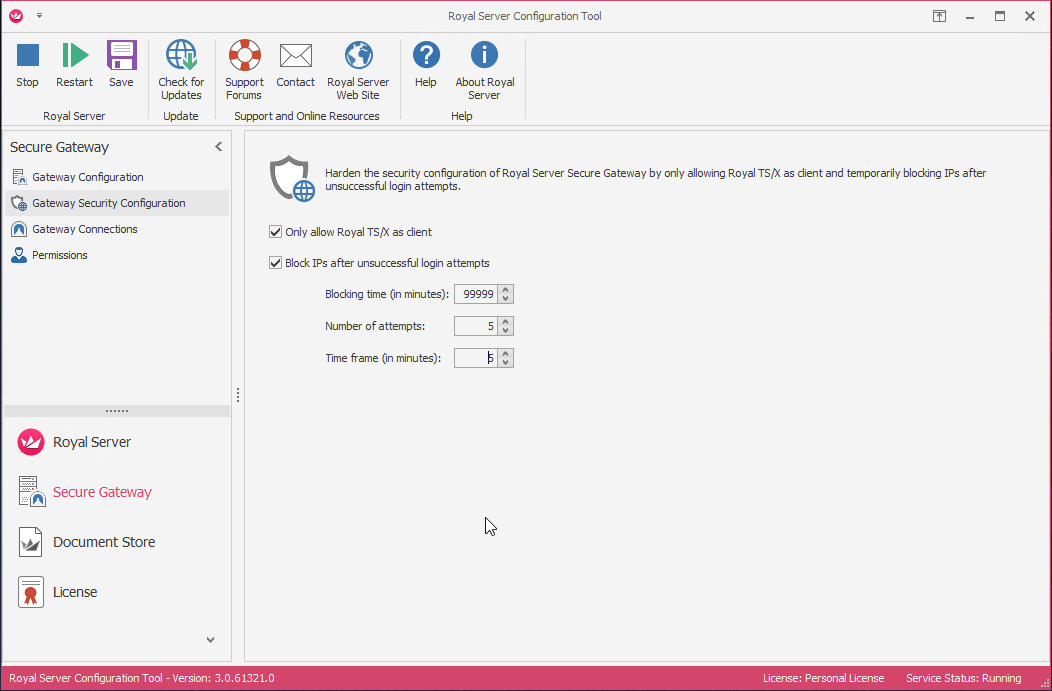Click the Royal Server app logo in title bar
The height and width of the screenshot is (691, 1052).
point(16,16)
